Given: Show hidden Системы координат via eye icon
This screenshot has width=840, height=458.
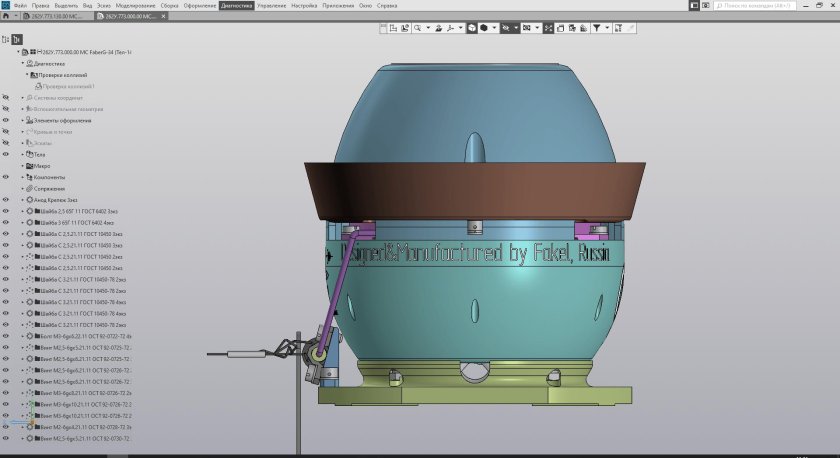Looking at the screenshot, I should click(x=6, y=97).
